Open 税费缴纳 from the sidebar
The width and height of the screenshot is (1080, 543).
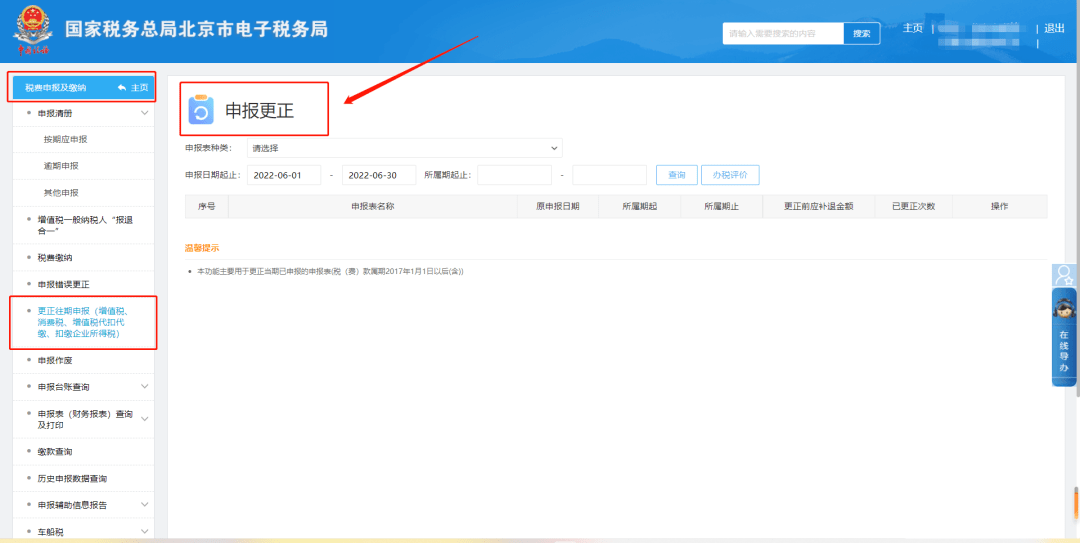point(55,257)
